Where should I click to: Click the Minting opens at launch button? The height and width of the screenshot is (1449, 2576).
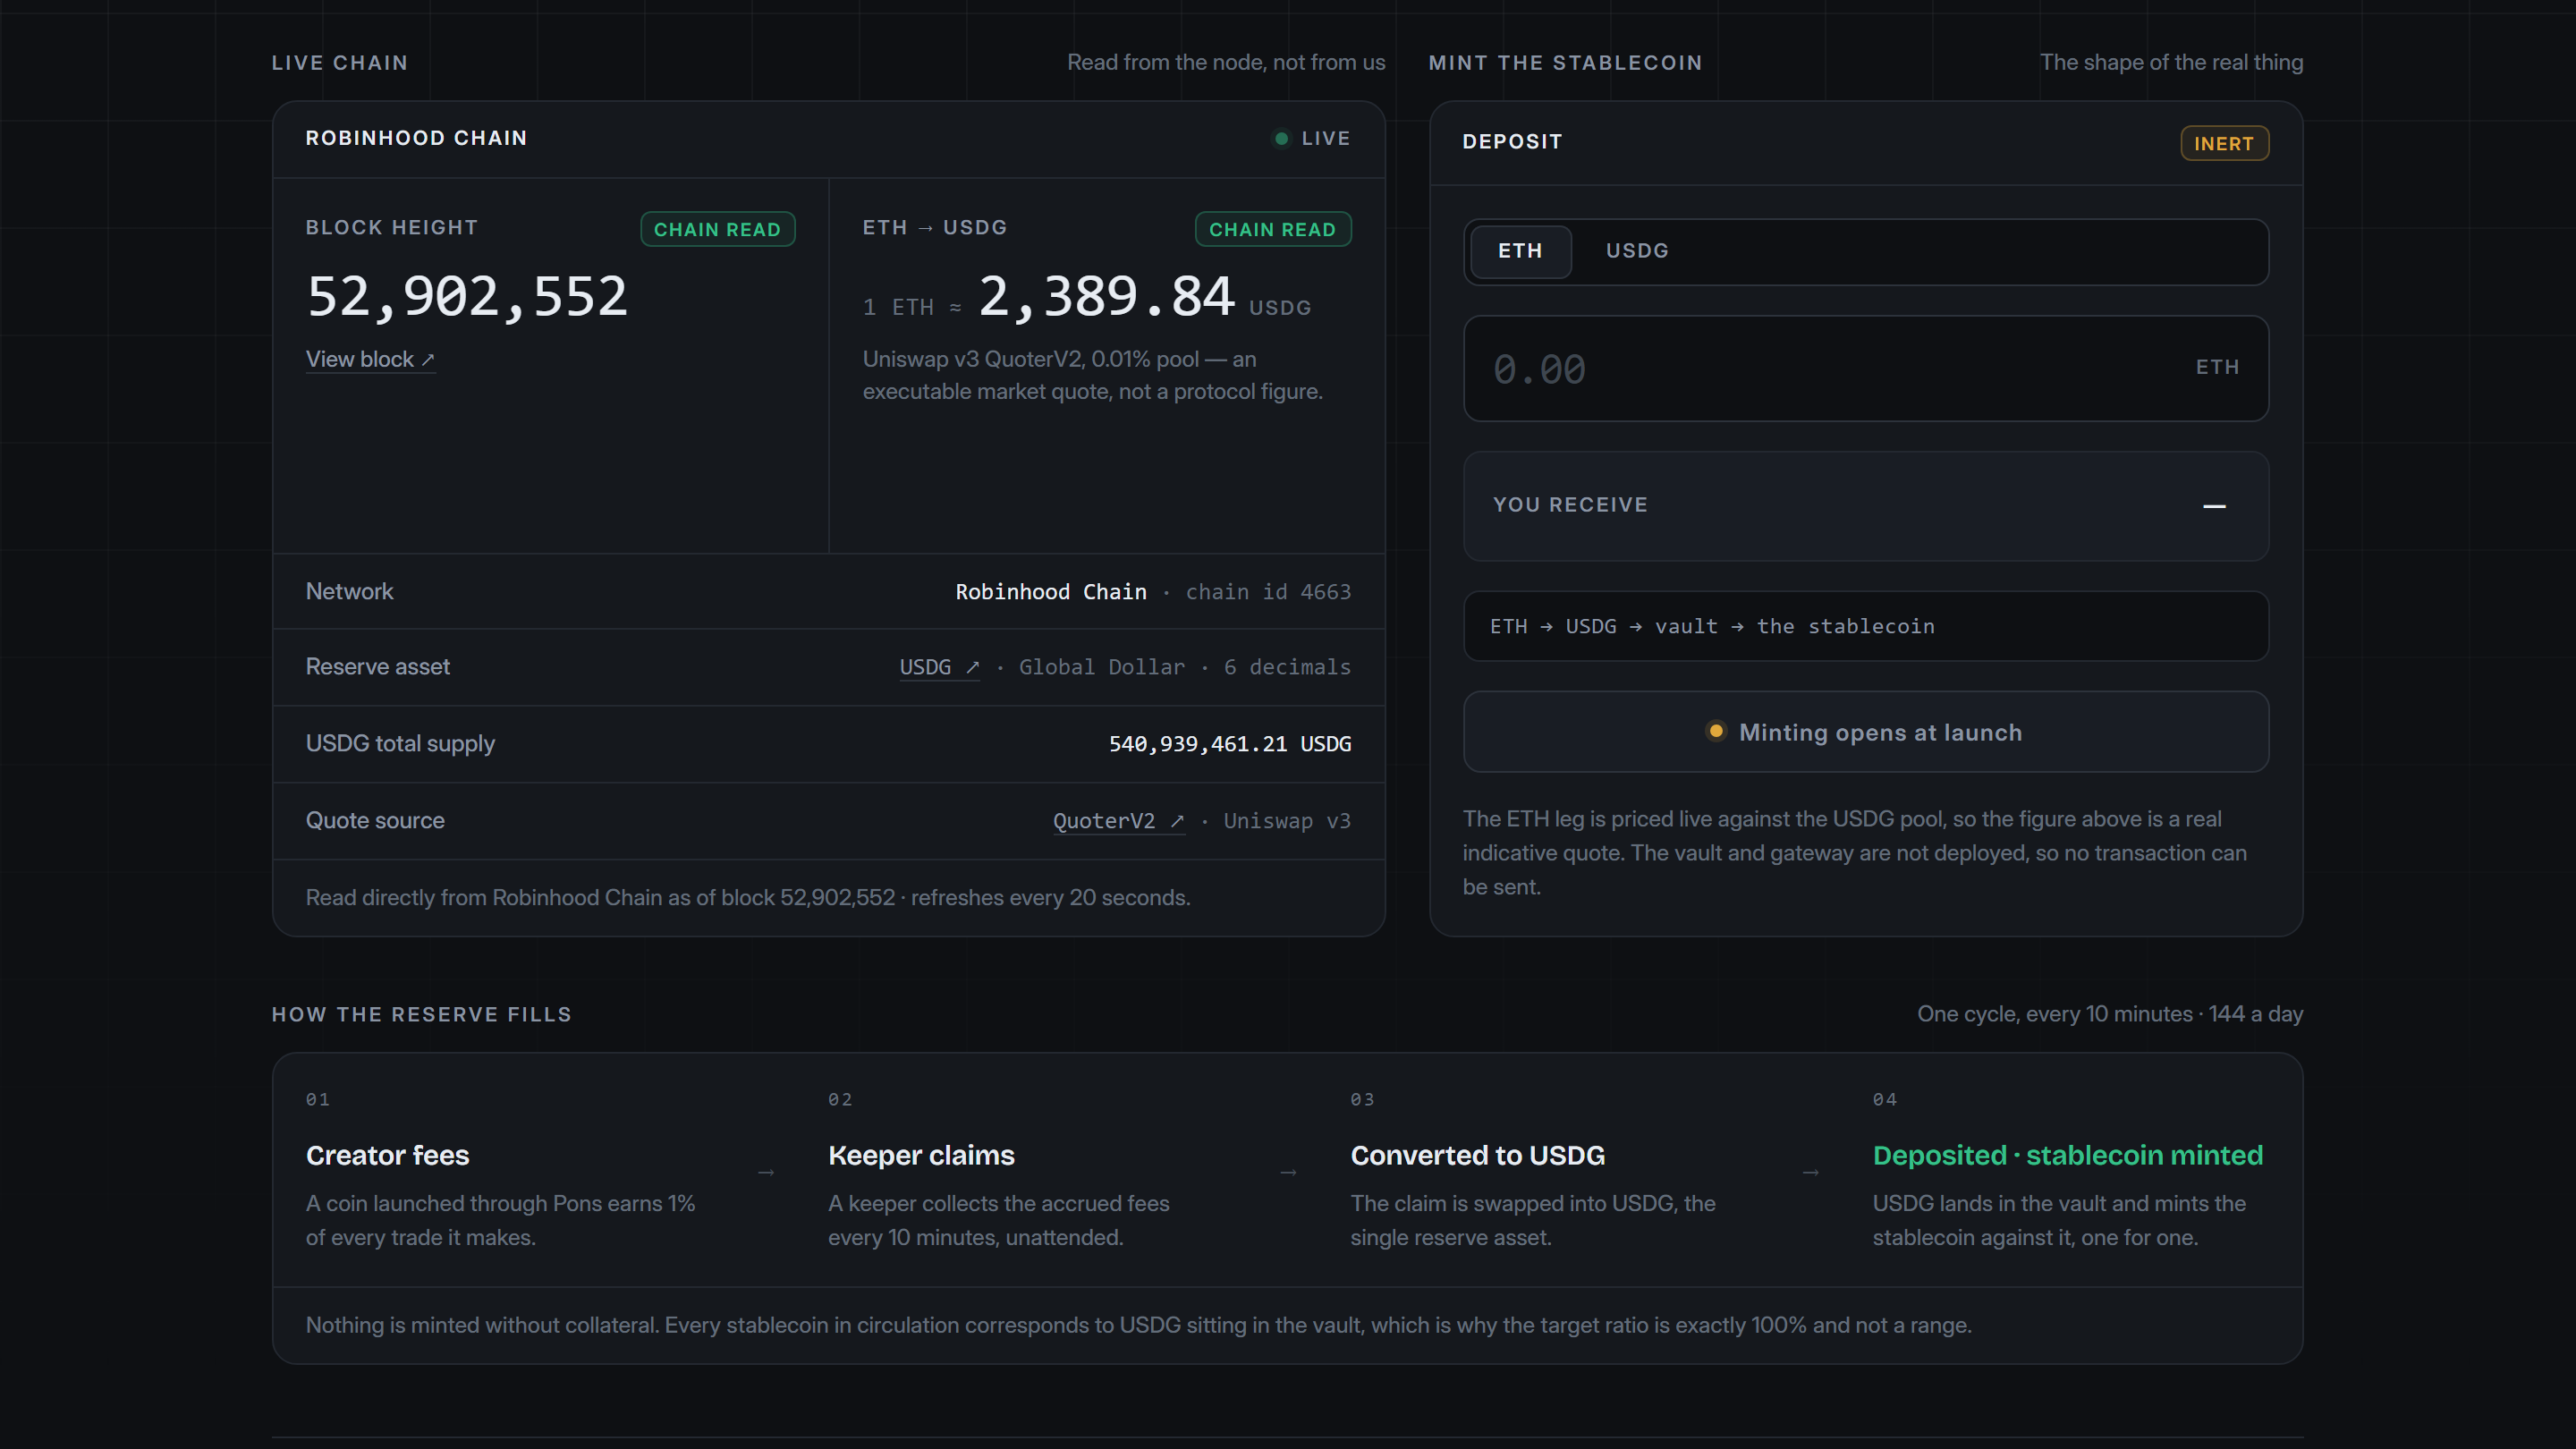[x=1866, y=732]
